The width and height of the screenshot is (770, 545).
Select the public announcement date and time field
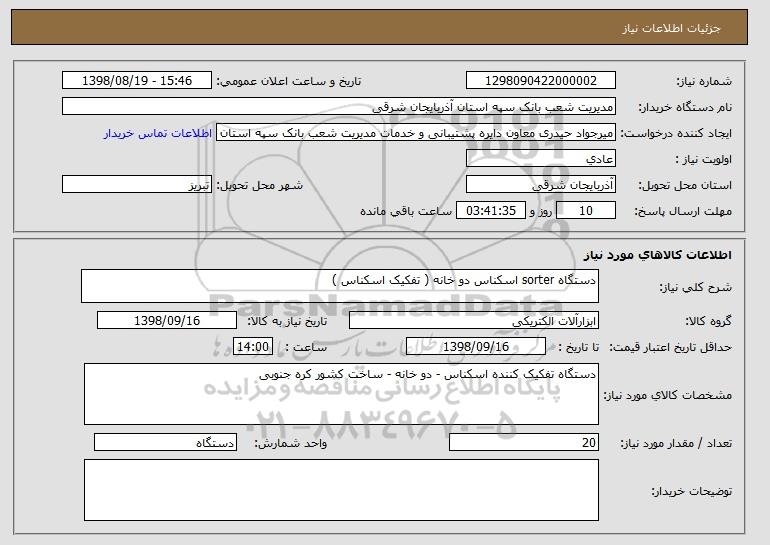137,81
